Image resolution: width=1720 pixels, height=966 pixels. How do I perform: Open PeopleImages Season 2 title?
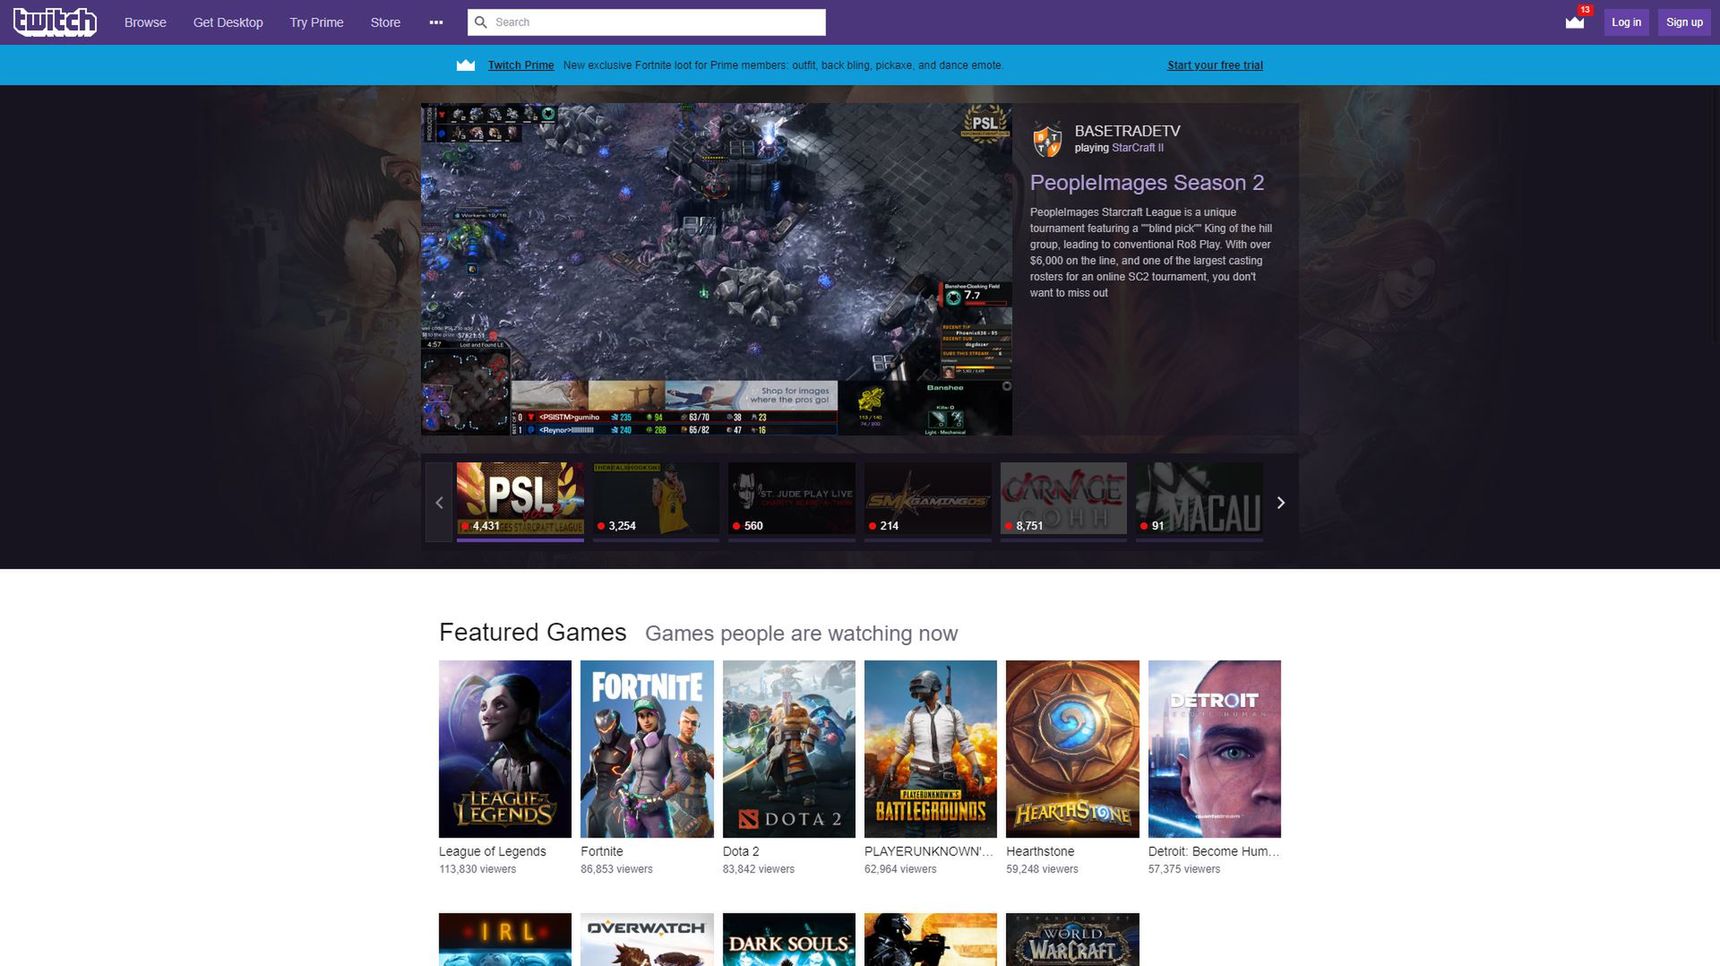(x=1147, y=182)
